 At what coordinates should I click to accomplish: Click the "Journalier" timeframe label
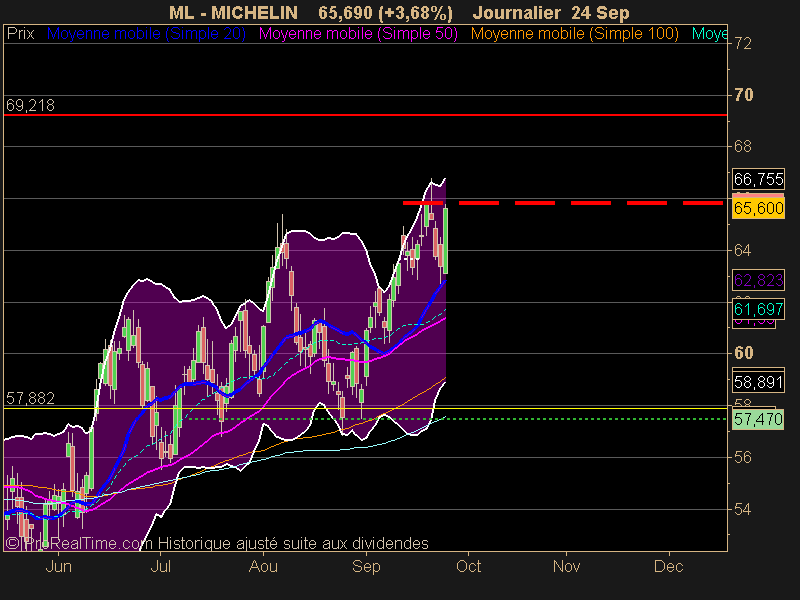pos(516,13)
